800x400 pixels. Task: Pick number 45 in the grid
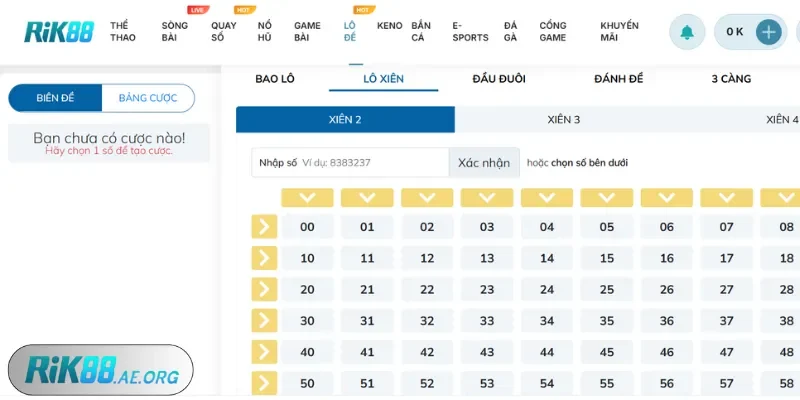(607, 352)
